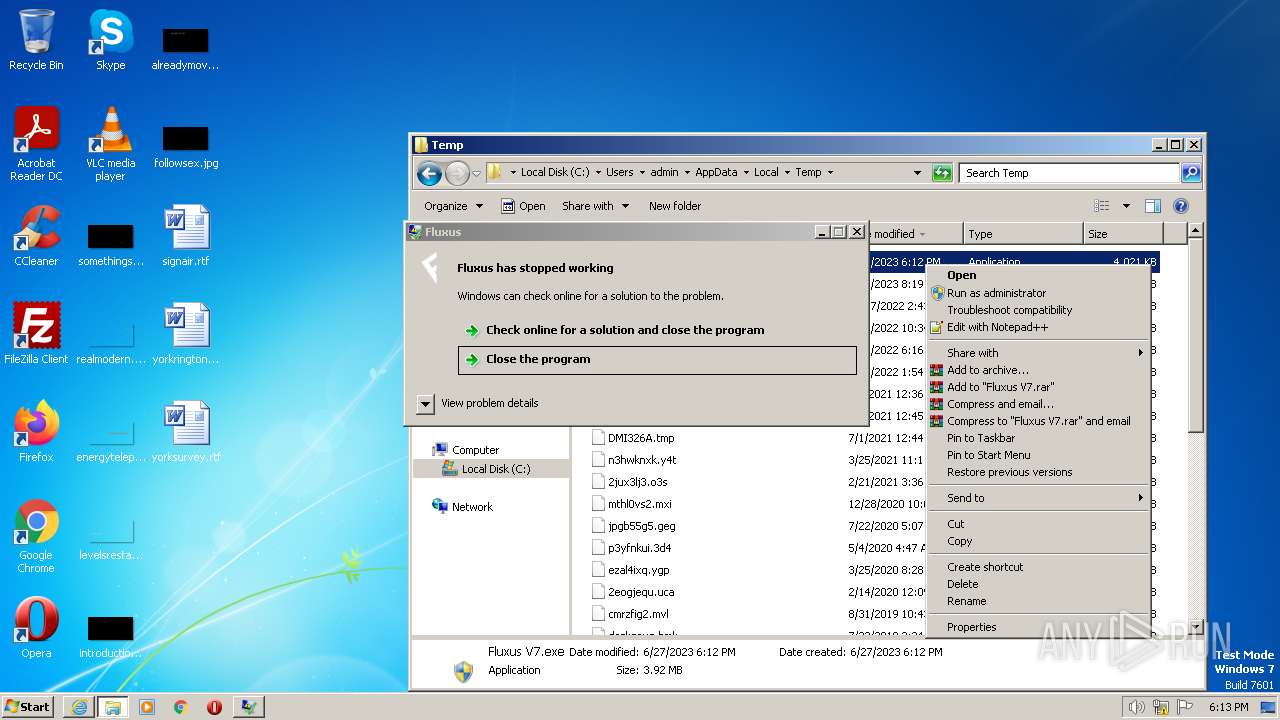The image size is (1280, 720).
Task: Open Action Center flag tray icon
Action: coord(1185,707)
